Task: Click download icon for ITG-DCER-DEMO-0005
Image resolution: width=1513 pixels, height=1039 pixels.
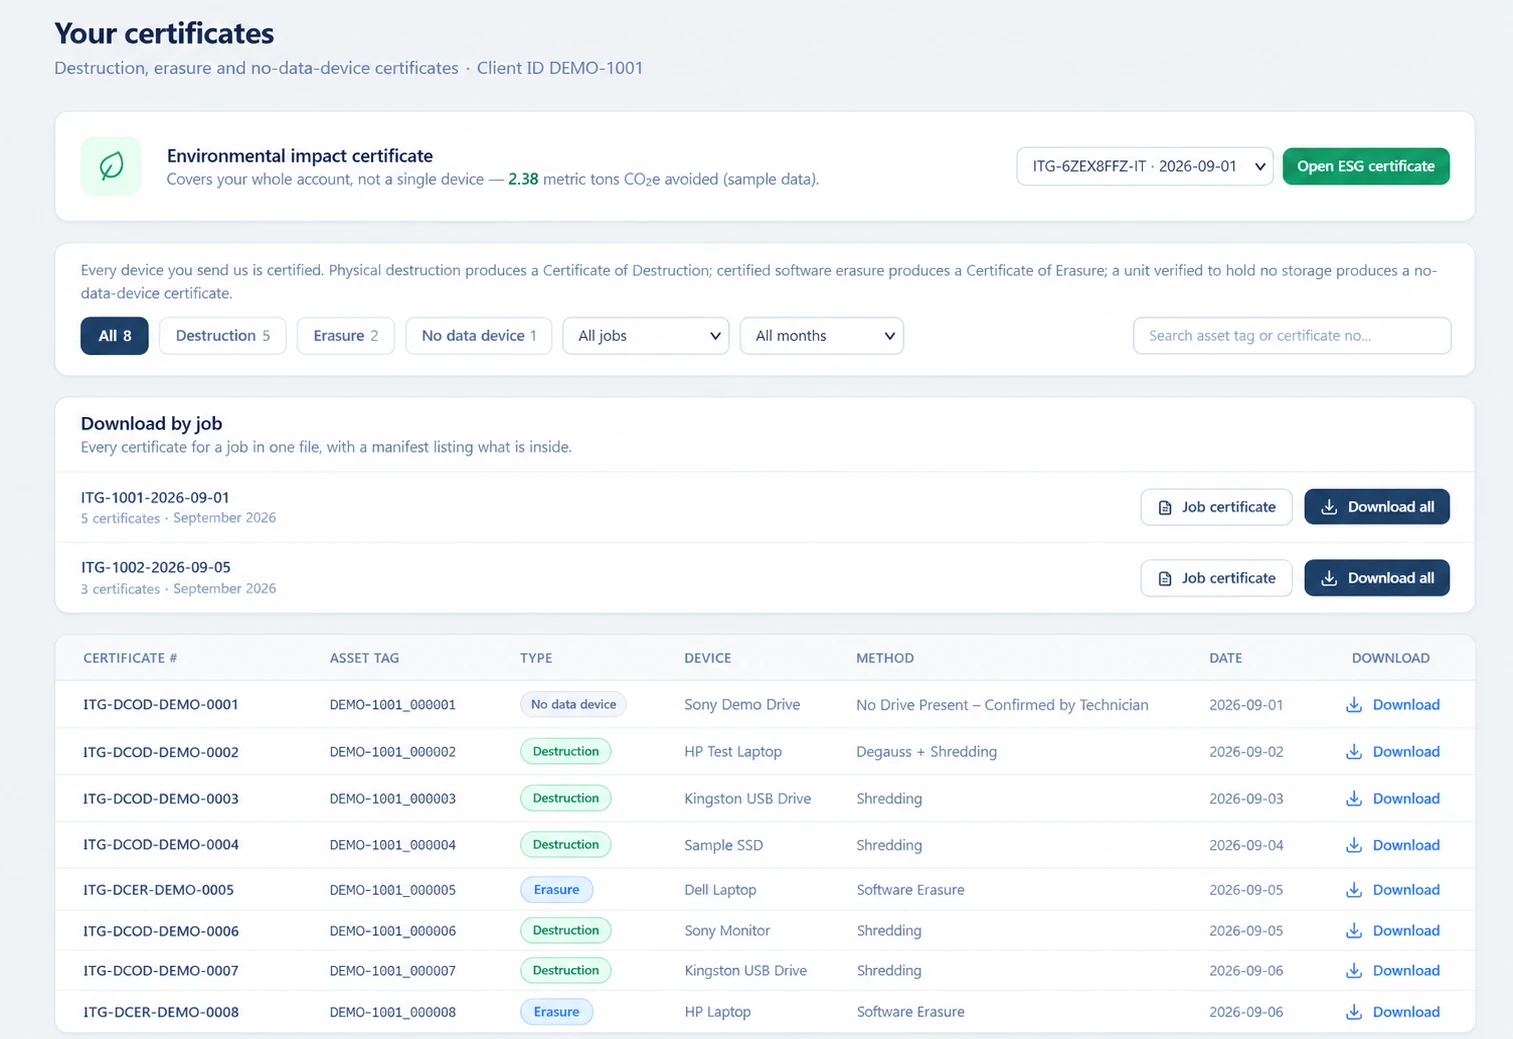Action: pos(1354,890)
